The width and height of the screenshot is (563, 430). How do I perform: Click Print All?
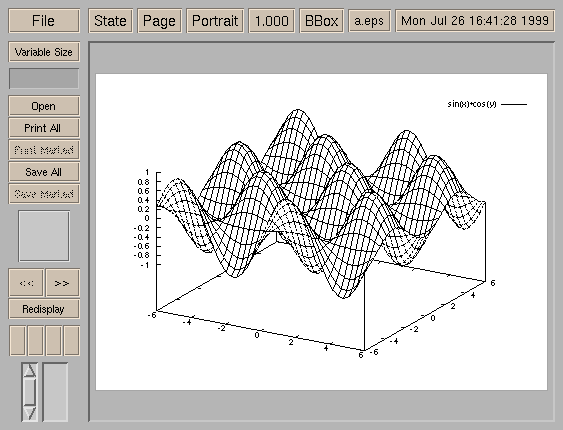click(44, 128)
